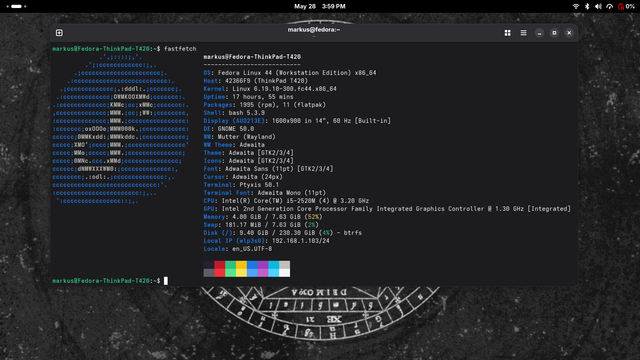Viewport: 640px width, 360px height.
Task: Show the tab overview grid
Action: [507, 33]
